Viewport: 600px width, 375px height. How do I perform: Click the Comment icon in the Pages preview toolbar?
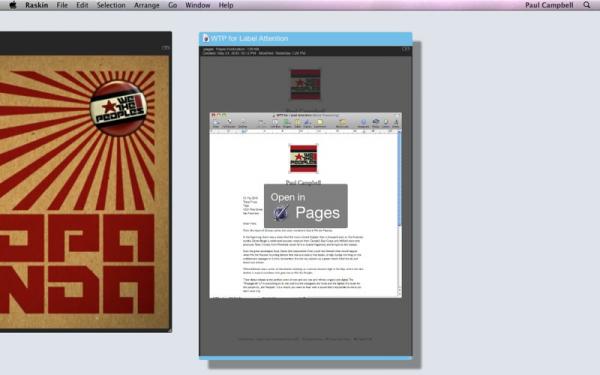point(320,122)
